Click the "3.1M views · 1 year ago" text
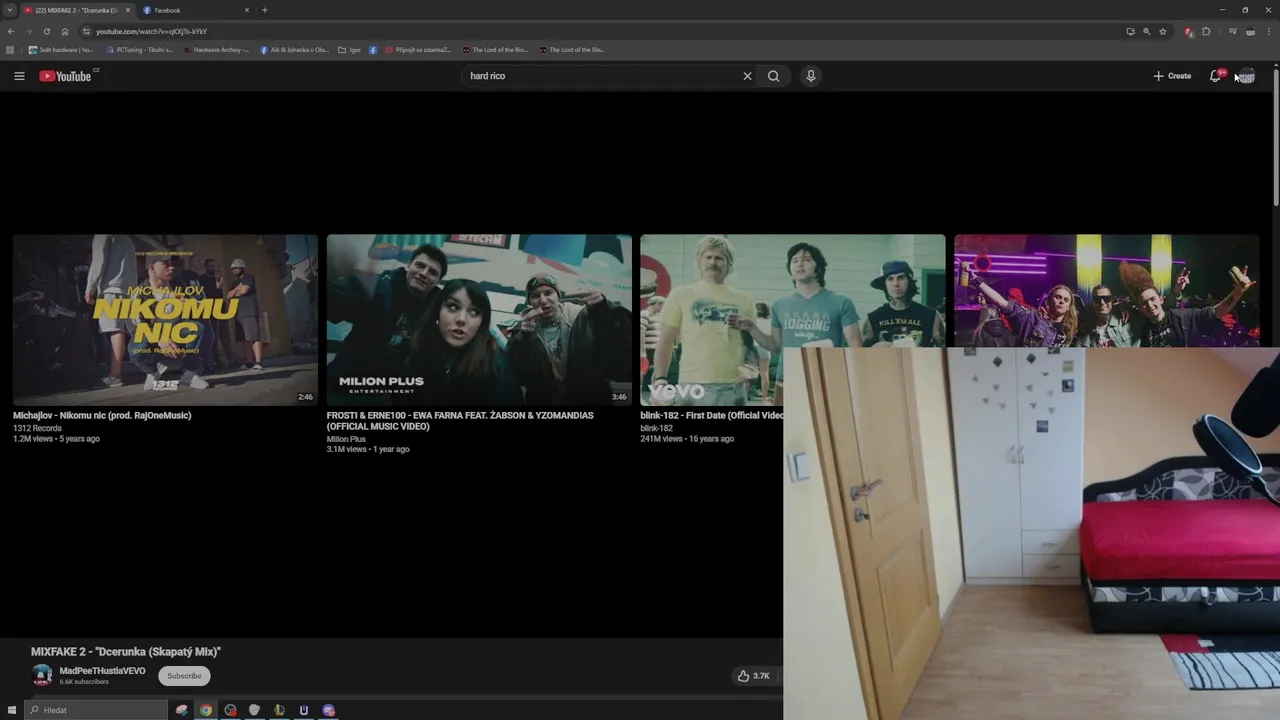This screenshot has height=720, width=1280. point(368,449)
